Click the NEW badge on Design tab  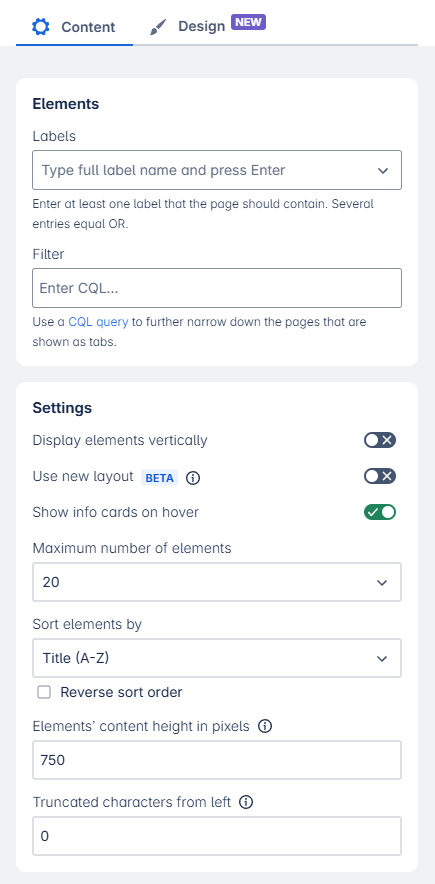pos(248,23)
